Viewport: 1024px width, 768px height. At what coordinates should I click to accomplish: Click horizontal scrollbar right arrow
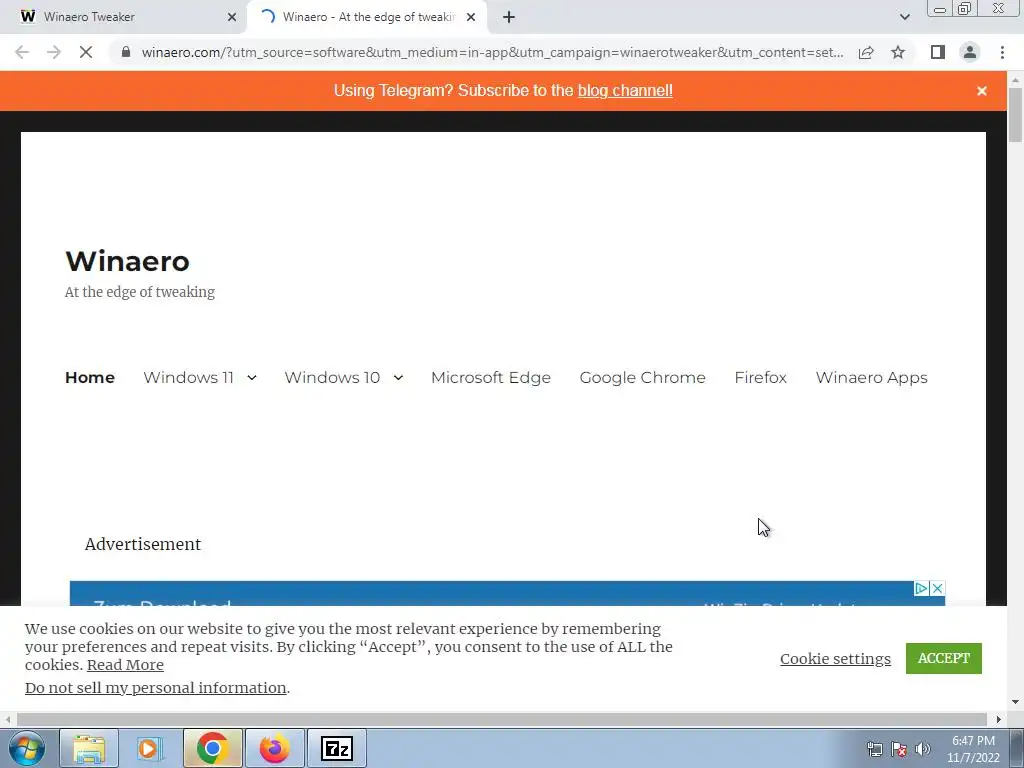[x=999, y=719]
